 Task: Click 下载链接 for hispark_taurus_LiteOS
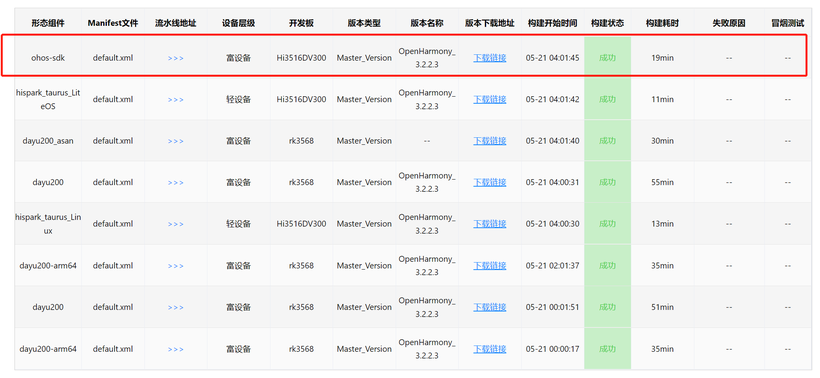click(489, 99)
